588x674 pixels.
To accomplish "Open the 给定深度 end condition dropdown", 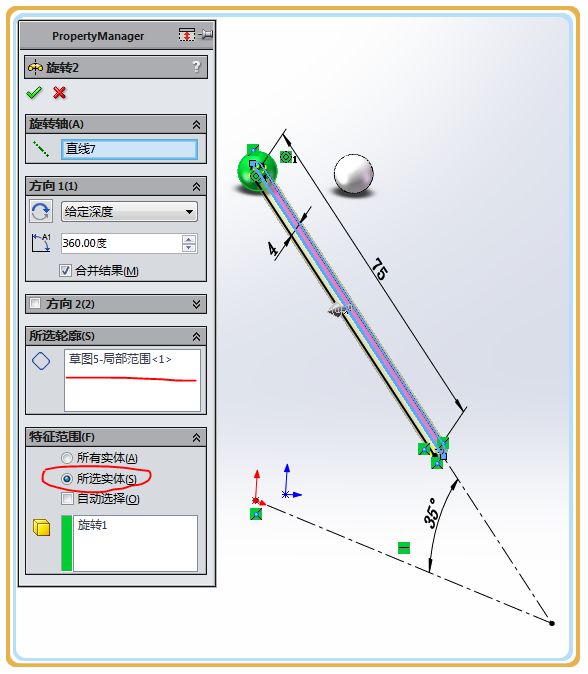I will coord(129,211).
